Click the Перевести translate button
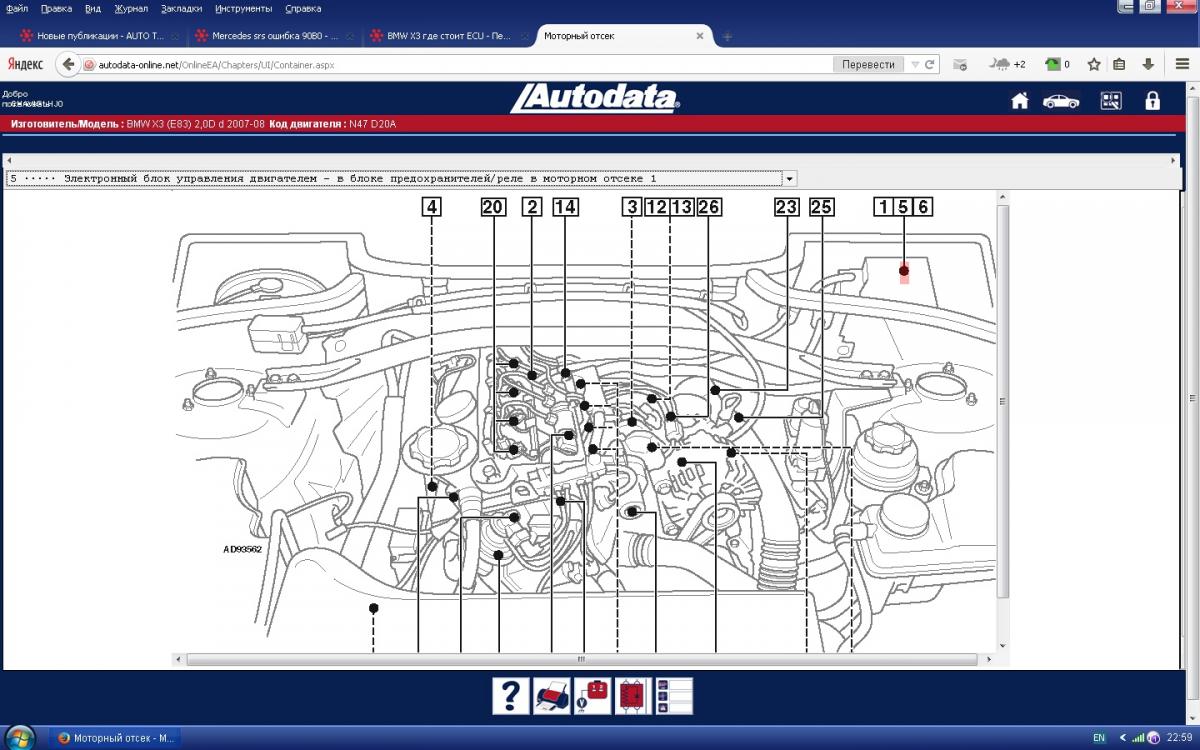 coord(868,64)
